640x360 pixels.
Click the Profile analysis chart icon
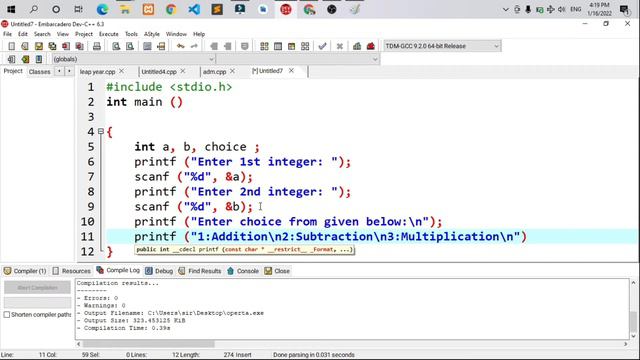pyautogui.click(x=357, y=46)
